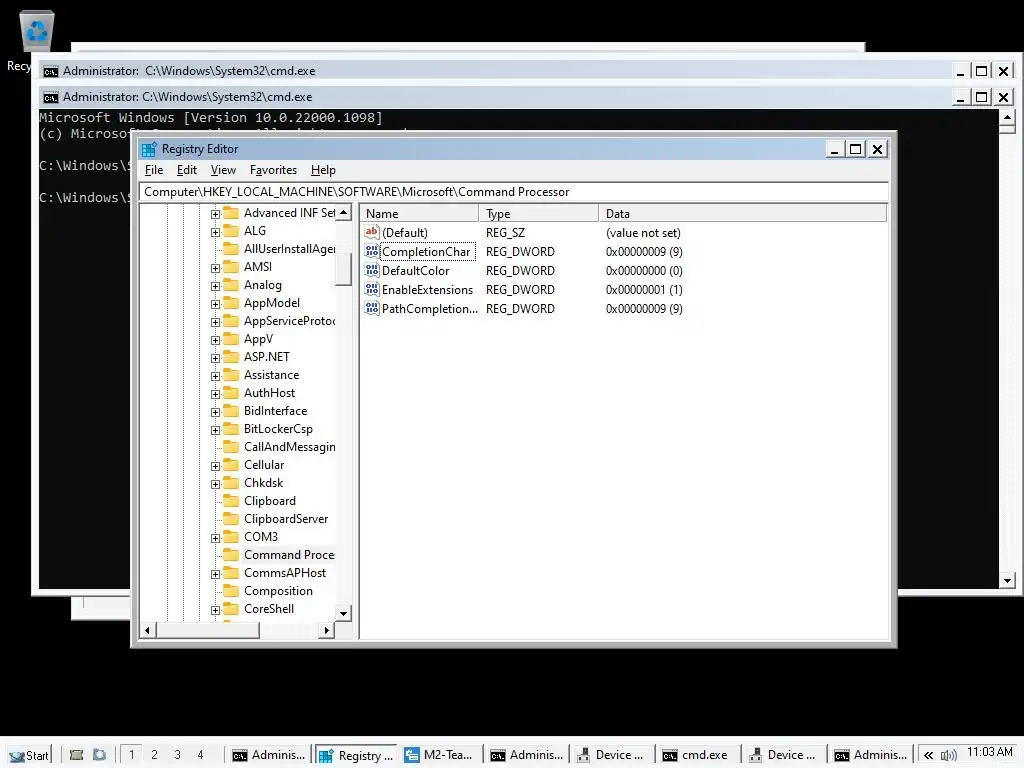Click the first quick launch icon beside Start
This screenshot has width=1024, height=768.
[76, 755]
